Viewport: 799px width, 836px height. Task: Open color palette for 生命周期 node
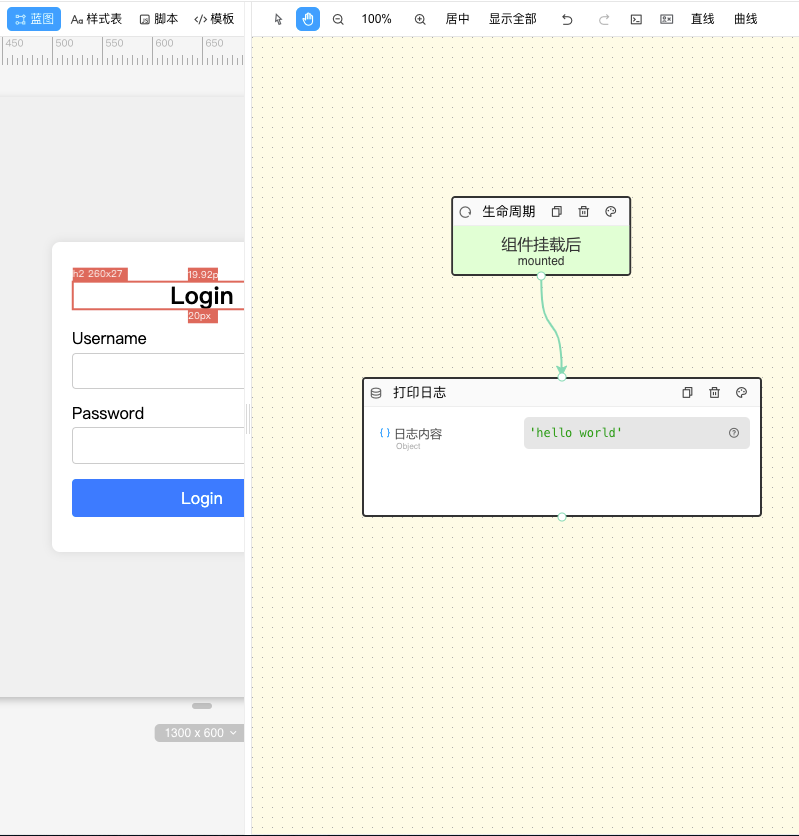[x=611, y=212]
